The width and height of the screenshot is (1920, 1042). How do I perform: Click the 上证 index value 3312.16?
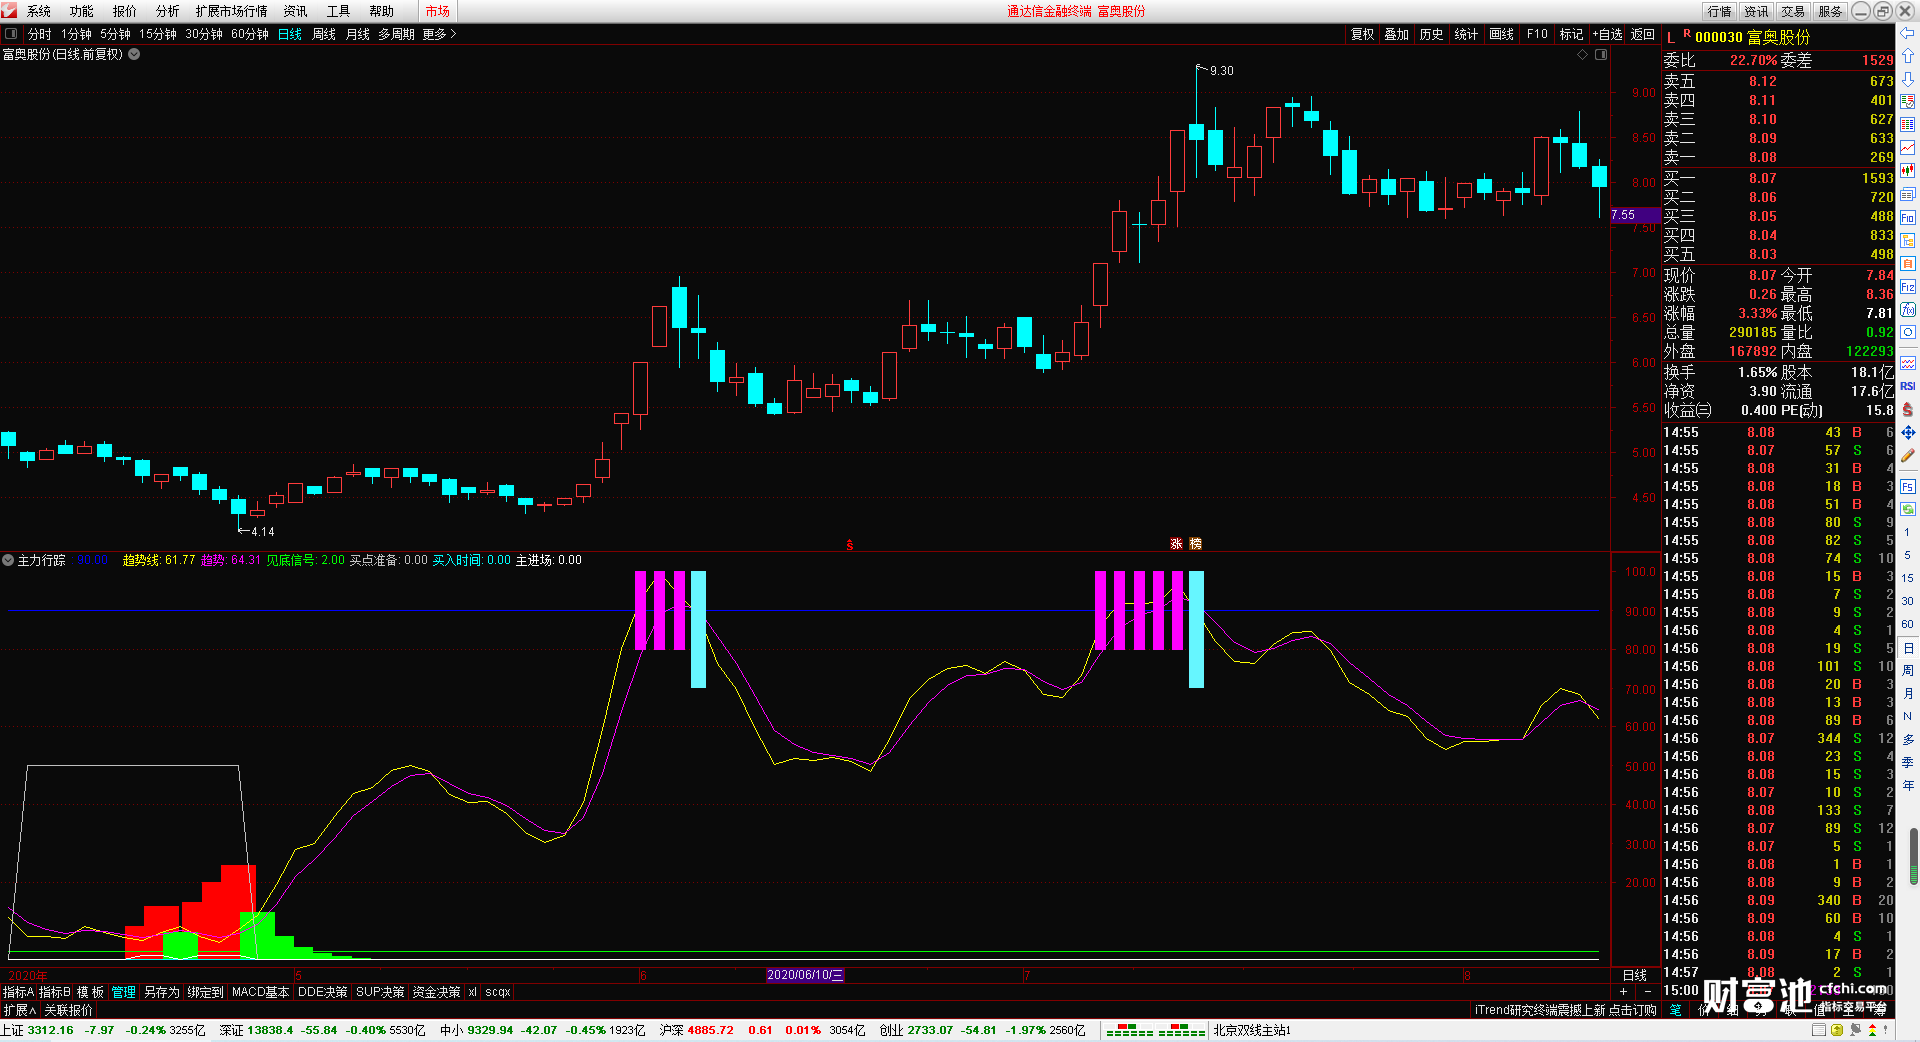click(50, 1030)
